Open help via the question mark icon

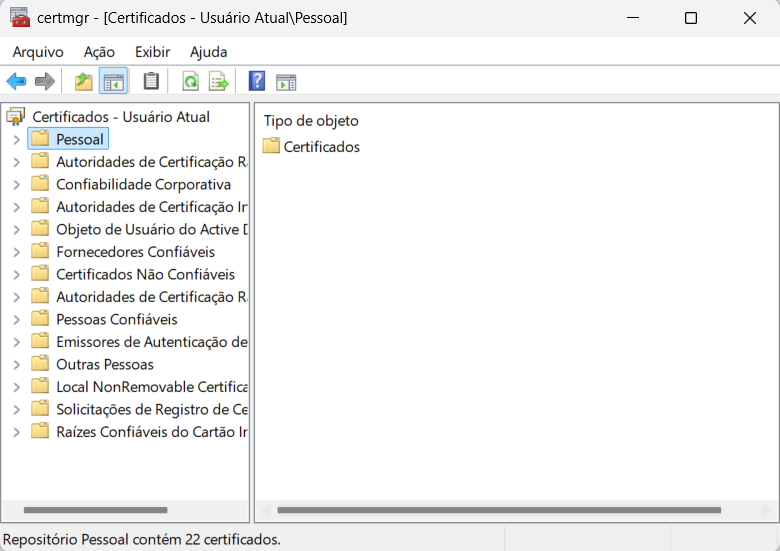pos(257,81)
